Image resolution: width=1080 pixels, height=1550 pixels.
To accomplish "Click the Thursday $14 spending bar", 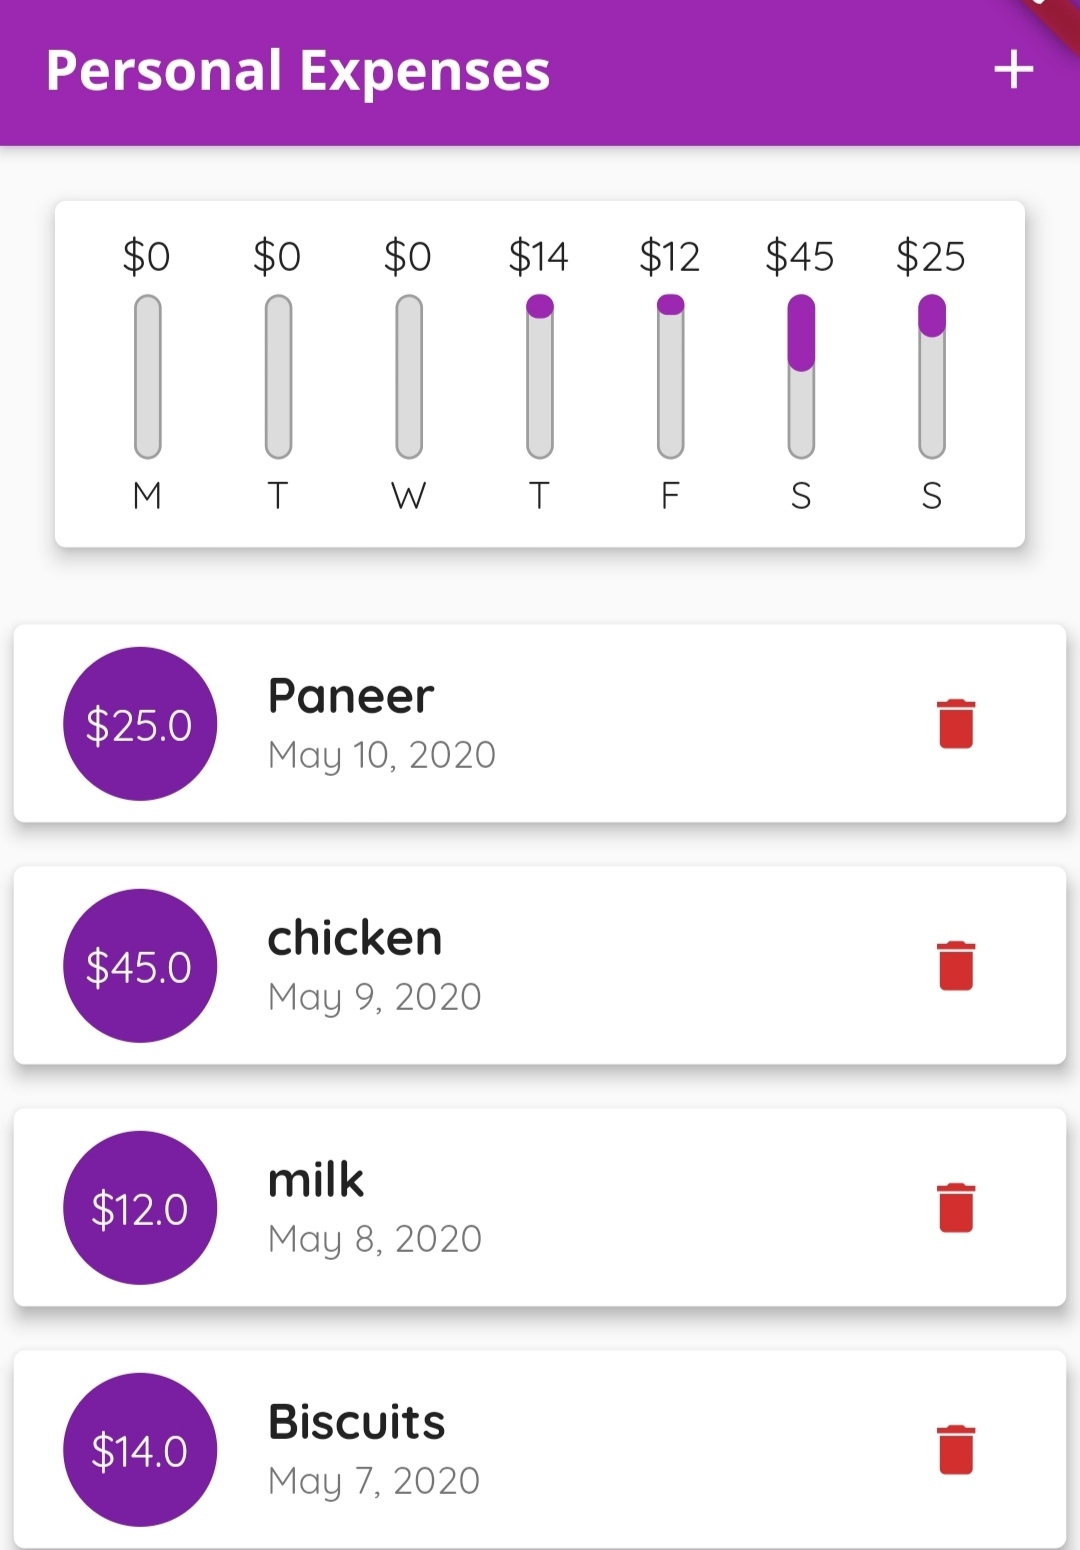I will (540, 376).
